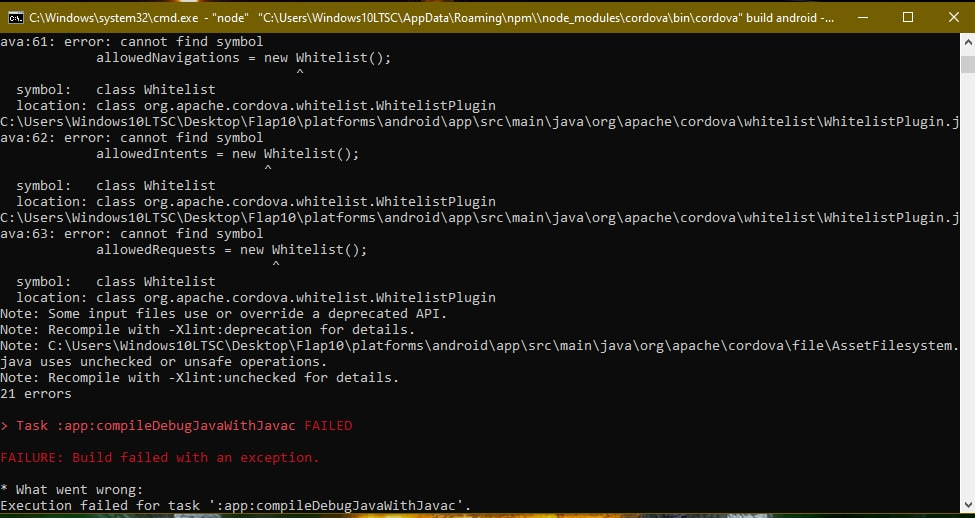This screenshot has width=975, height=518.
Task: Click 'allowedNavigations = new Whitelist();' line
Action: 244,58
